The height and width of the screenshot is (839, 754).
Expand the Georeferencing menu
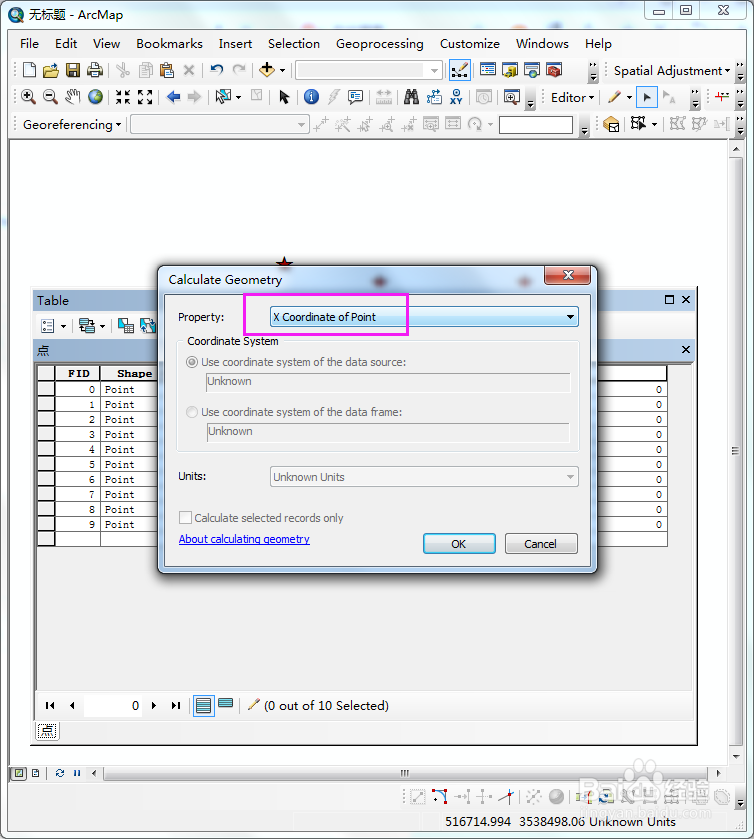(72, 125)
